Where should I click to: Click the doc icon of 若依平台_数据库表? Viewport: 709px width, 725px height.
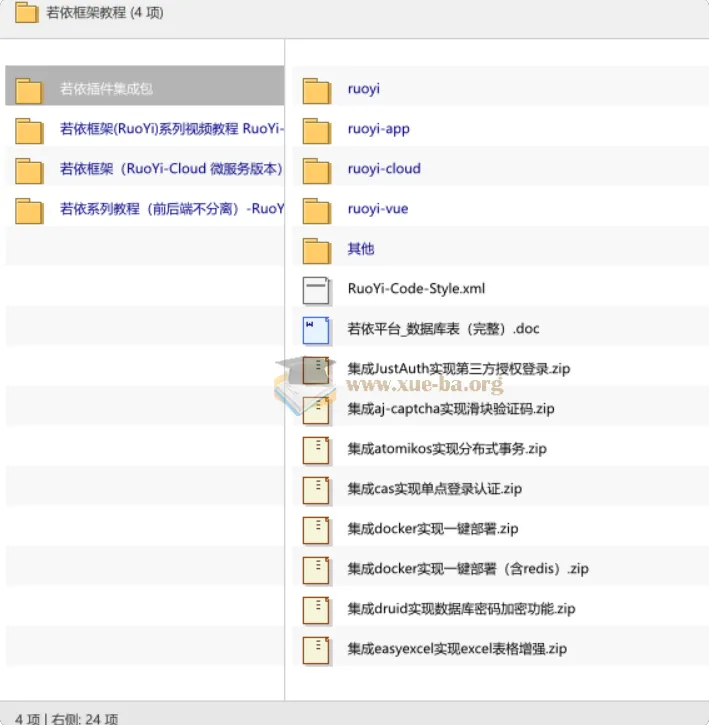pyautogui.click(x=316, y=331)
